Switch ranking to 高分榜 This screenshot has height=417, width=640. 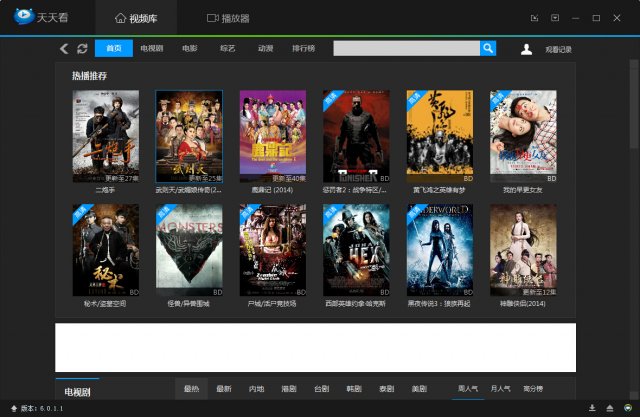(x=533, y=388)
